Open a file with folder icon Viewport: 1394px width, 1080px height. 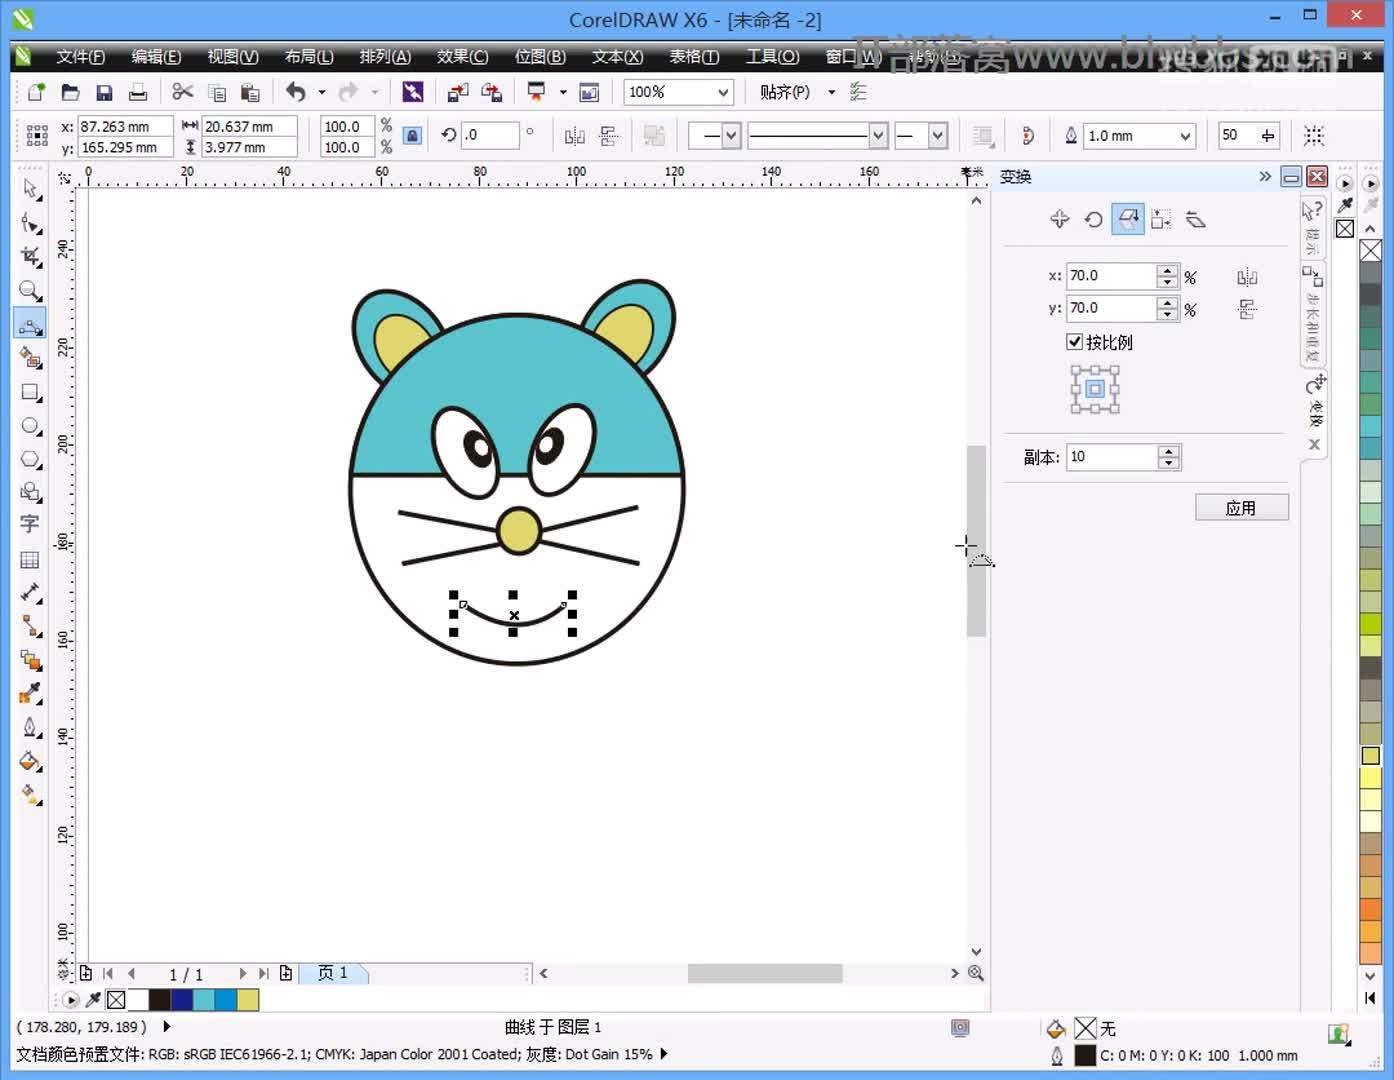pos(70,92)
